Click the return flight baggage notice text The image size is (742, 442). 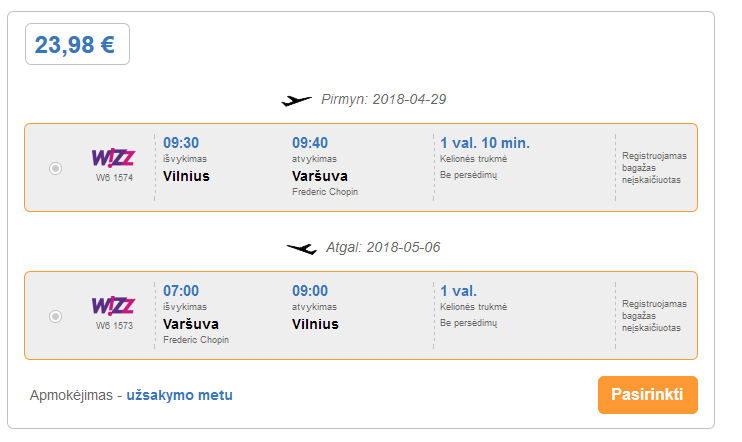[x=654, y=316]
